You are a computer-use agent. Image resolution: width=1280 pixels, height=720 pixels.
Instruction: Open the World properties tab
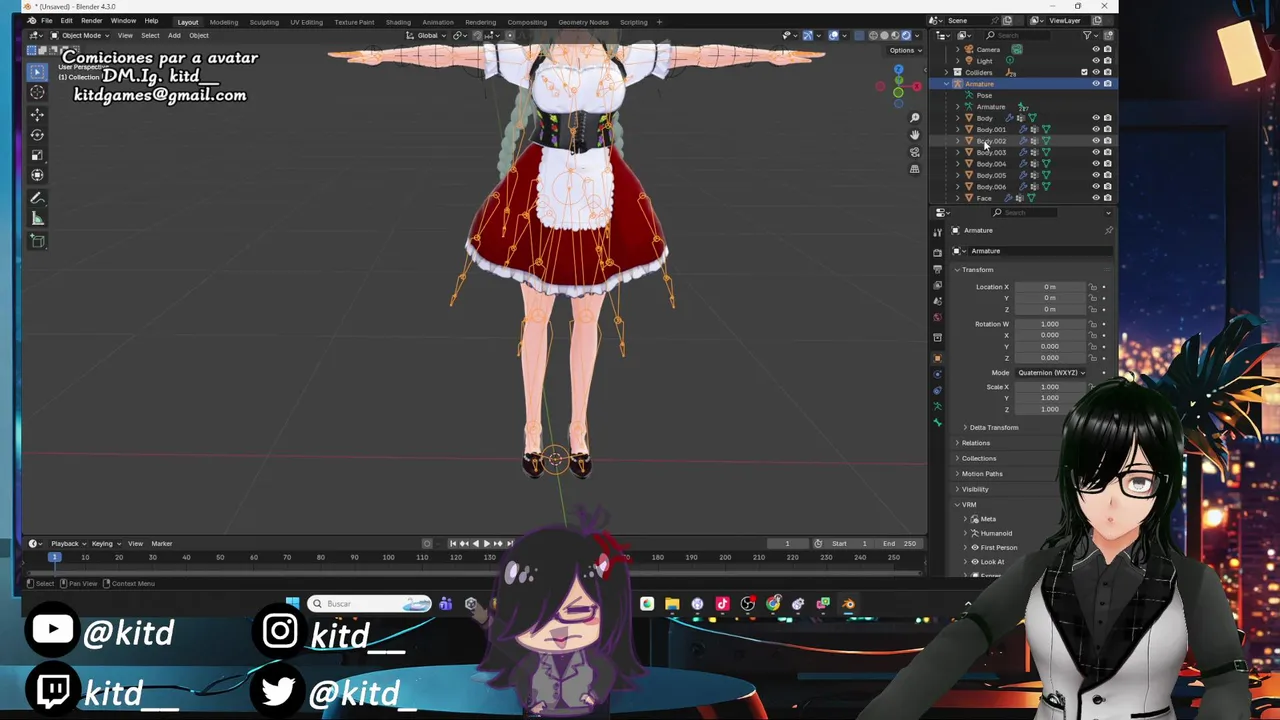pyautogui.click(x=937, y=317)
